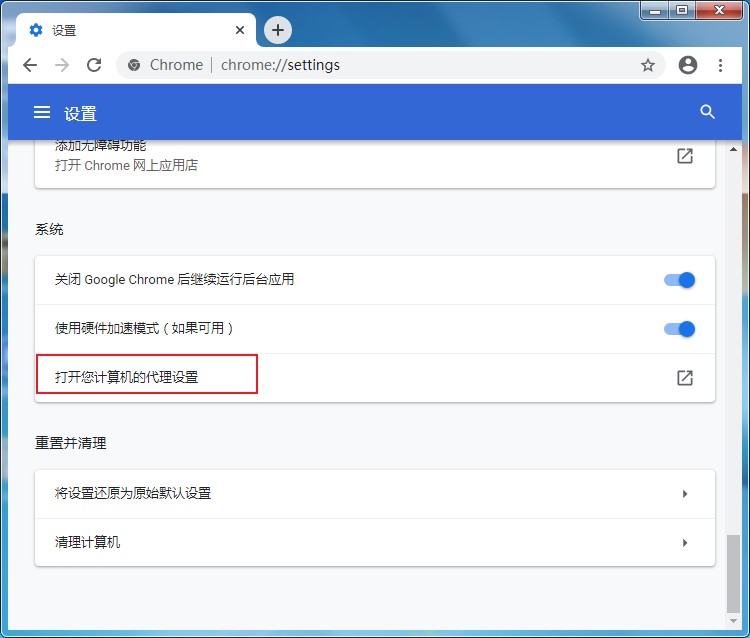Image resolution: width=750 pixels, height=638 pixels.
Task: Click the 重置并清理 section heading
Action: pos(71,443)
